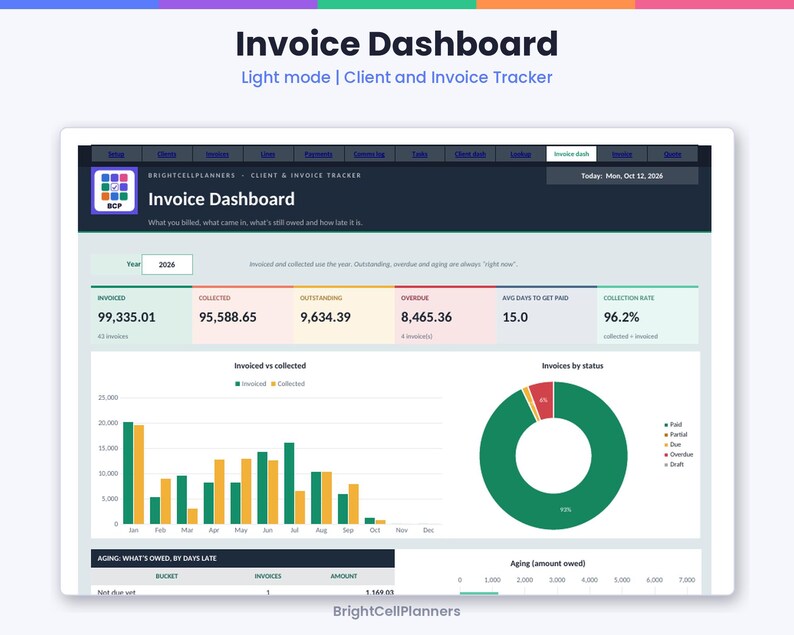Click the Avg days to get paid value 15.0
This screenshot has height=635, width=794.
[x=515, y=318]
